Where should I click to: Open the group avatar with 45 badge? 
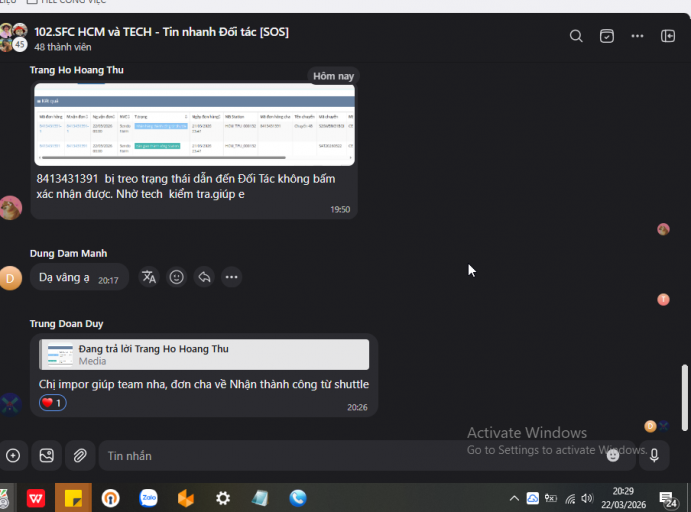(x=13, y=37)
